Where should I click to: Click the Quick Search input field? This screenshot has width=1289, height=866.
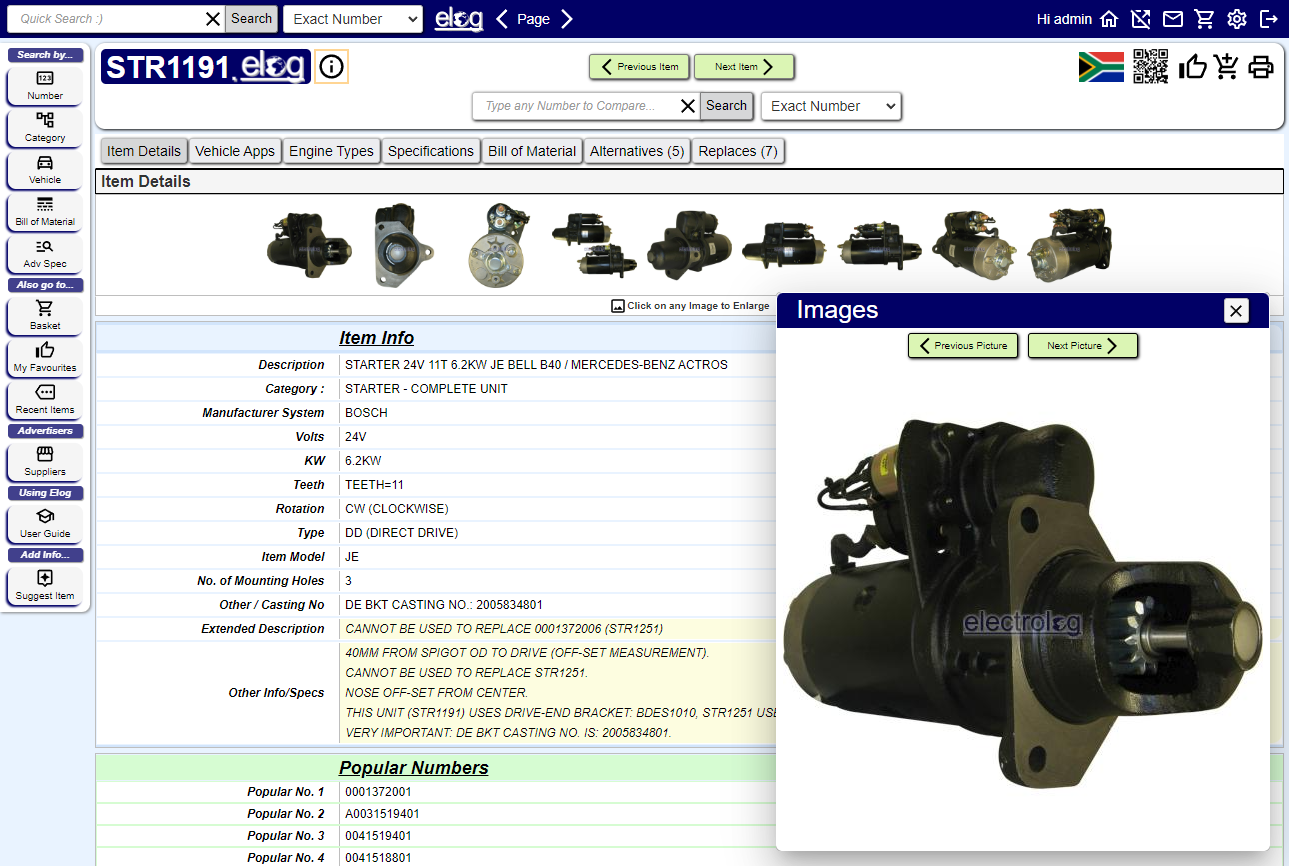click(108, 19)
